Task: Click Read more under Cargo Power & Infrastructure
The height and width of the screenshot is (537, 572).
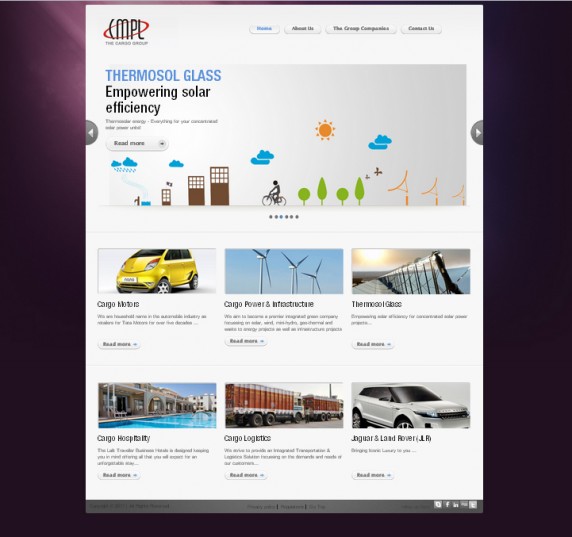Action: (x=246, y=341)
